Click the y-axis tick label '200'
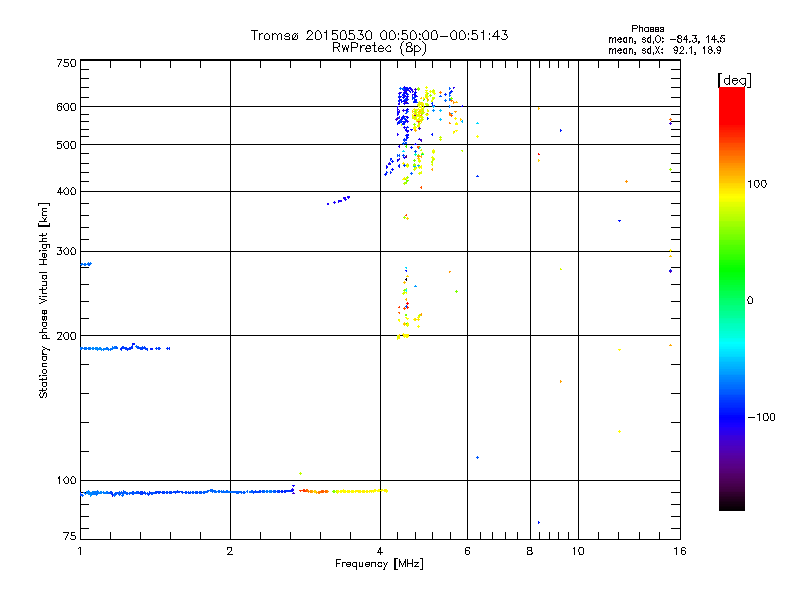The width and height of the screenshot is (800, 600). point(66,336)
